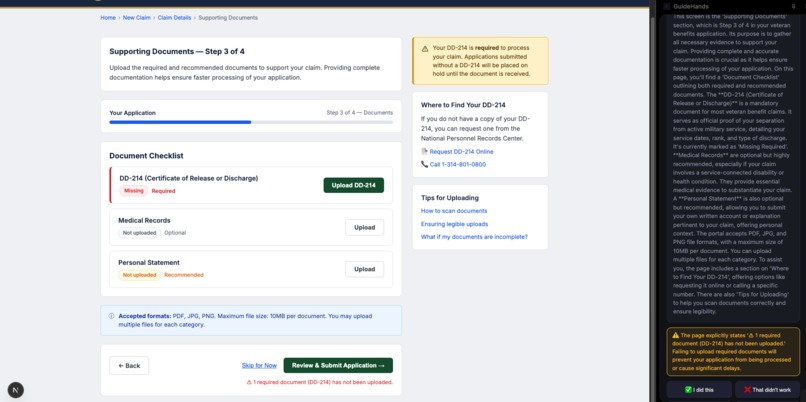Click the red Required label on DD-214
Viewport: 806px width, 402px height.
tap(163, 191)
